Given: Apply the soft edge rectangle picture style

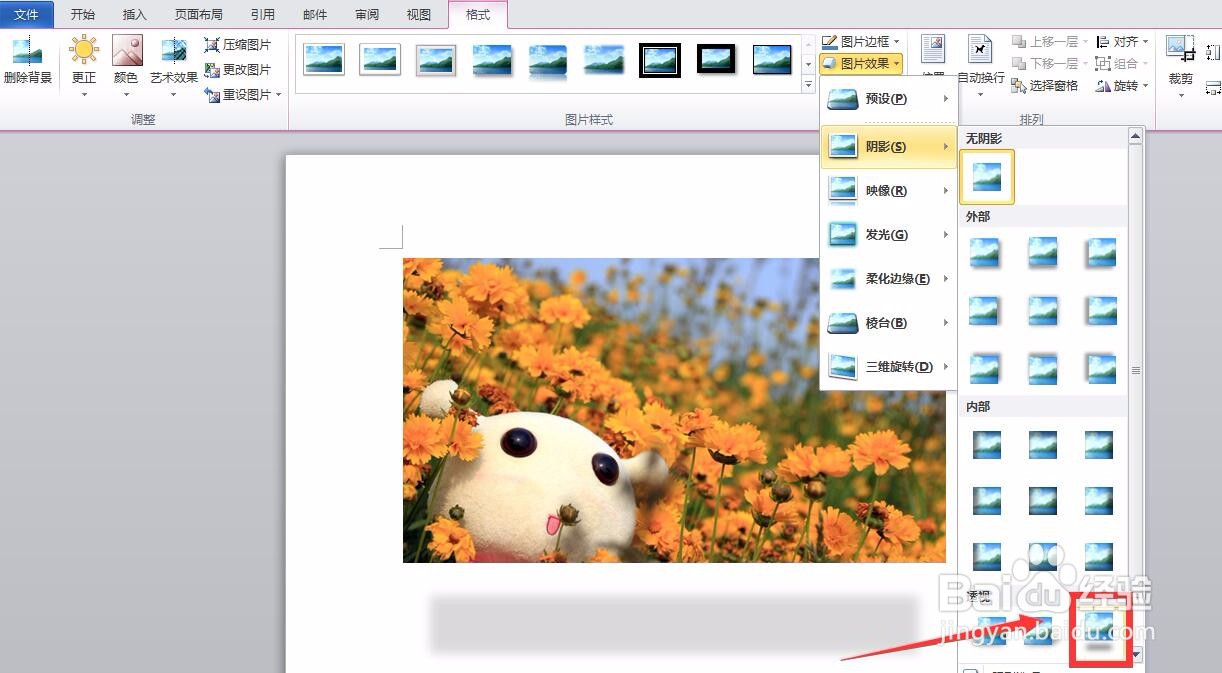Looking at the screenshot, I should 604,58.
